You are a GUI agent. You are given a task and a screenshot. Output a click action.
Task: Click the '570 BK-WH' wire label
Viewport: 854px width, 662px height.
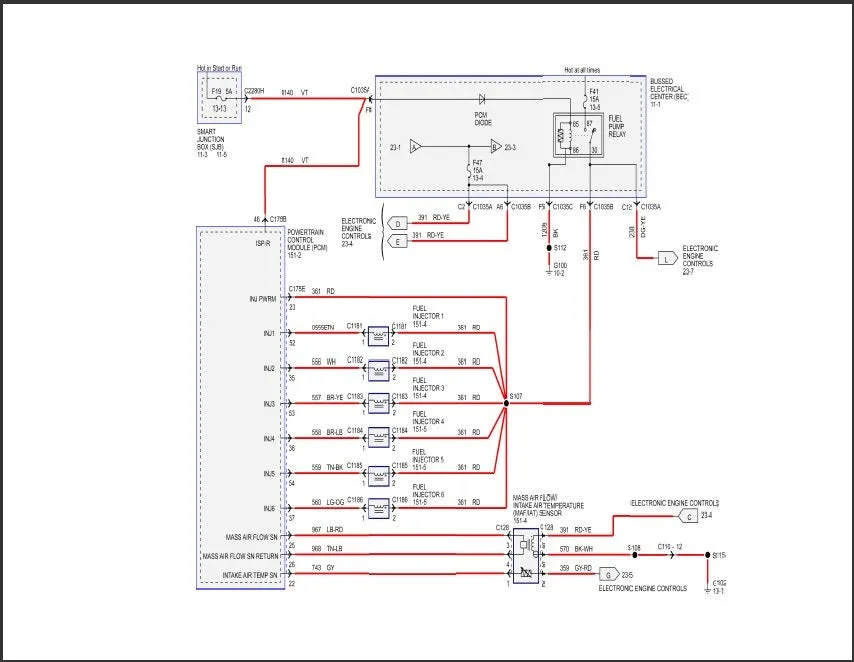pyautogui.click(x=576, y=549)
